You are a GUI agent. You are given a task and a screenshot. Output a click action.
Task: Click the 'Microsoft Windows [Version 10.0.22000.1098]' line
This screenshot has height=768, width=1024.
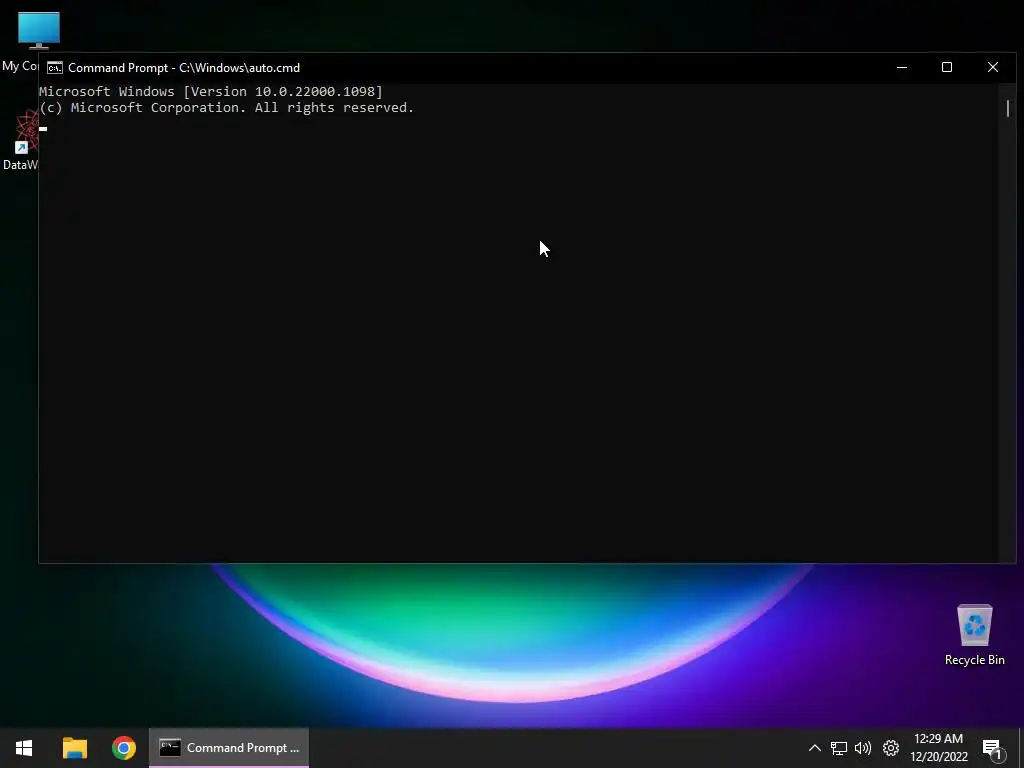[211, 91]
